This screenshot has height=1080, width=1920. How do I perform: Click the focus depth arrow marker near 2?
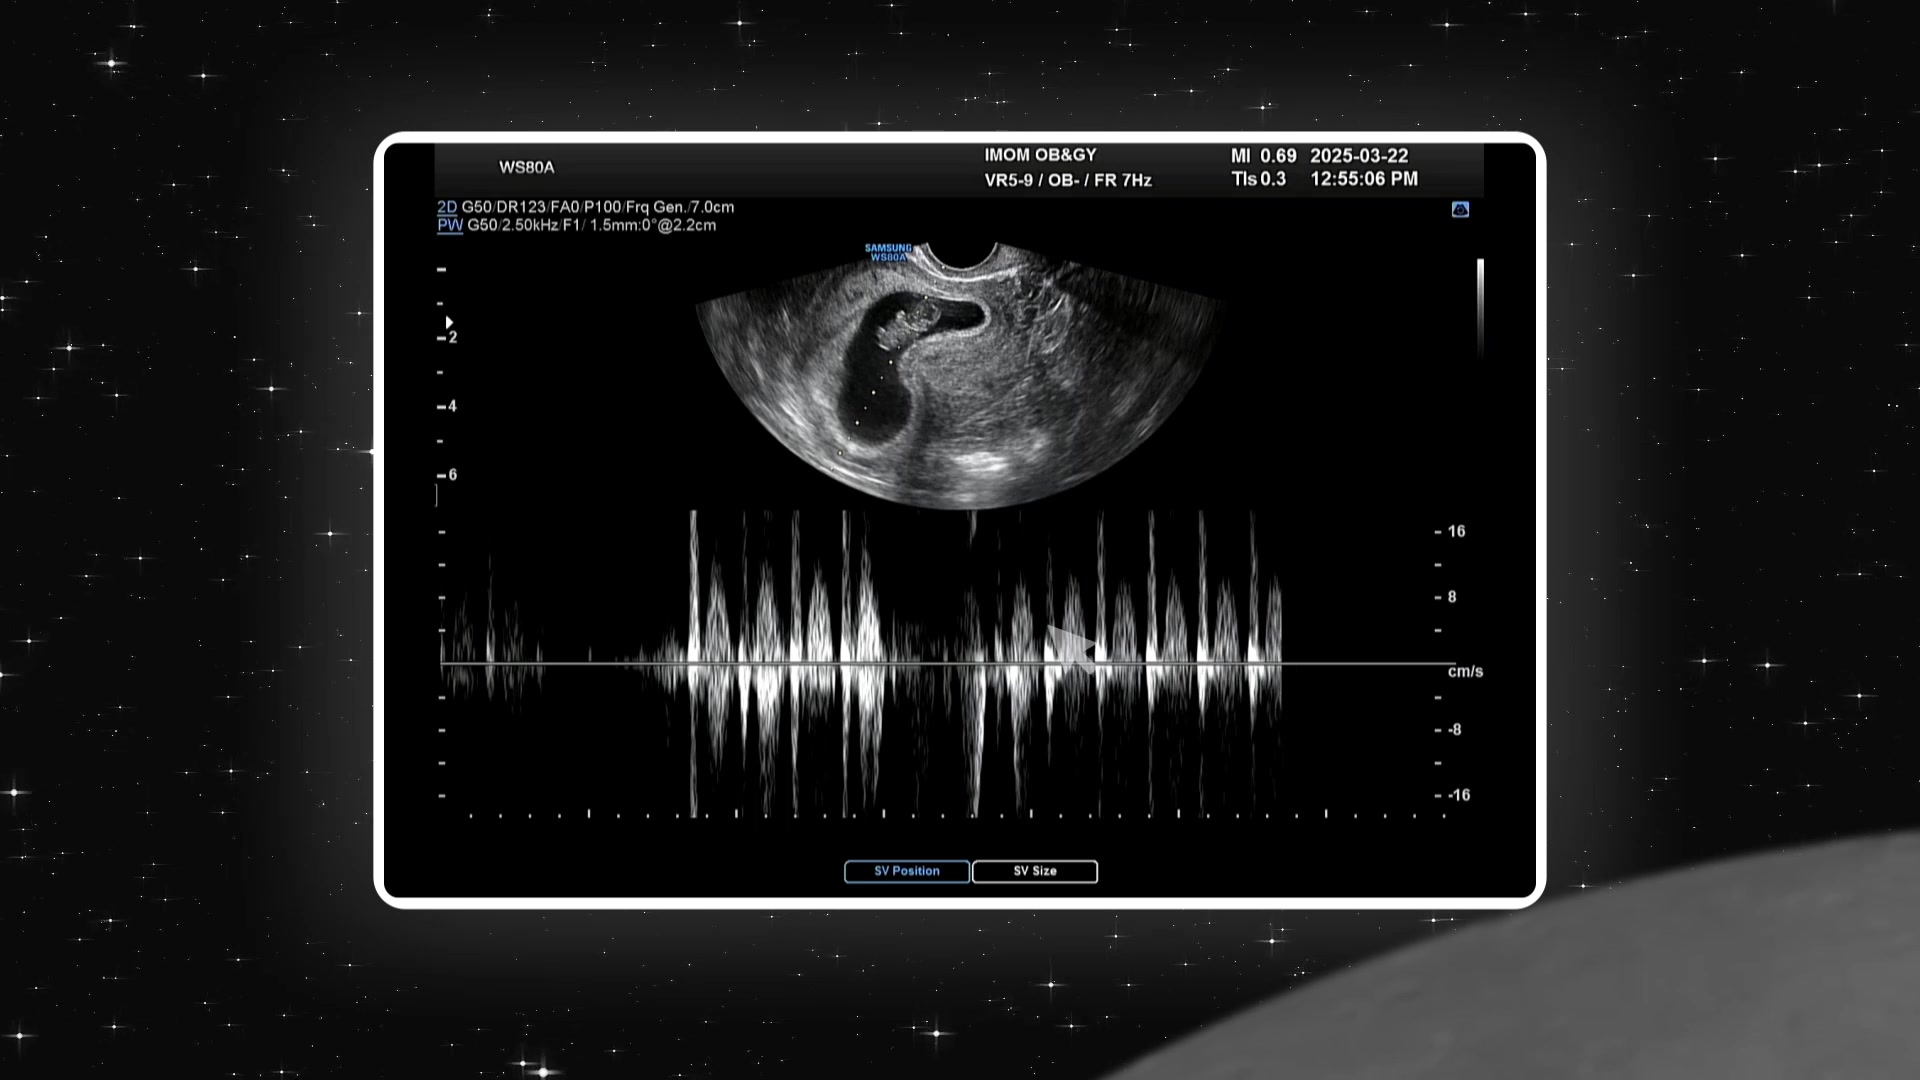point(449,322)
